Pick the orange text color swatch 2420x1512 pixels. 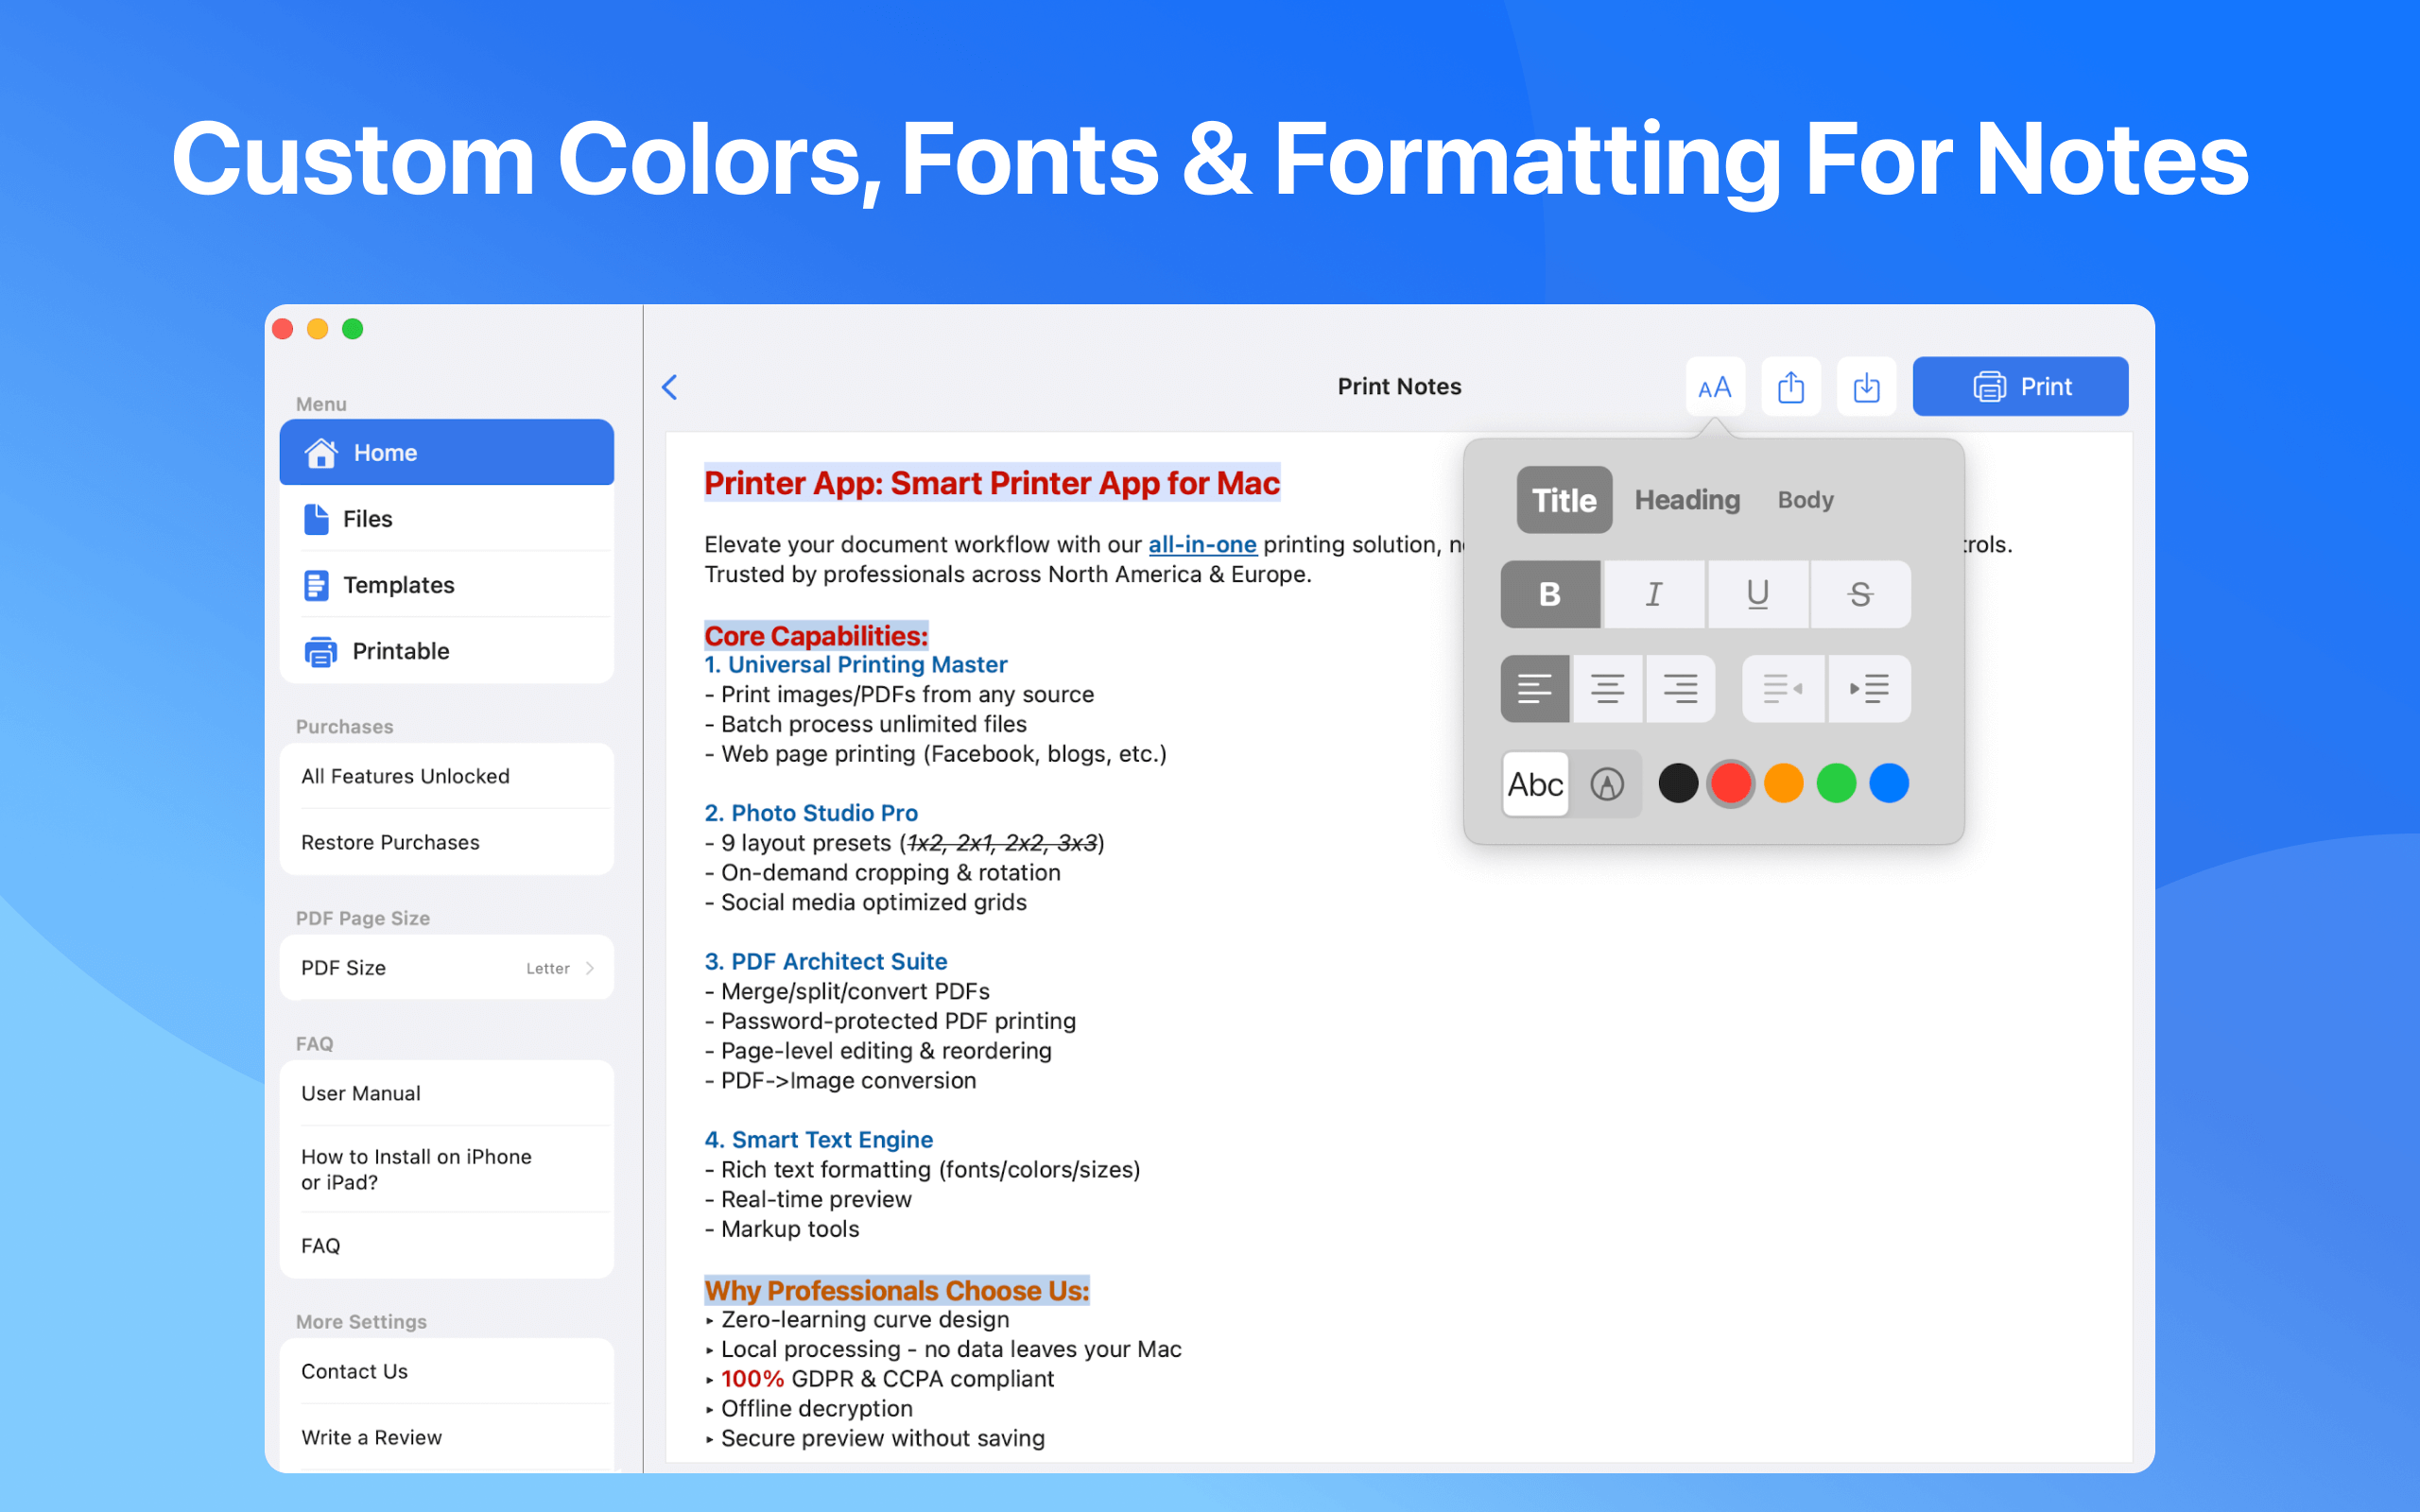coord(1783,784)
